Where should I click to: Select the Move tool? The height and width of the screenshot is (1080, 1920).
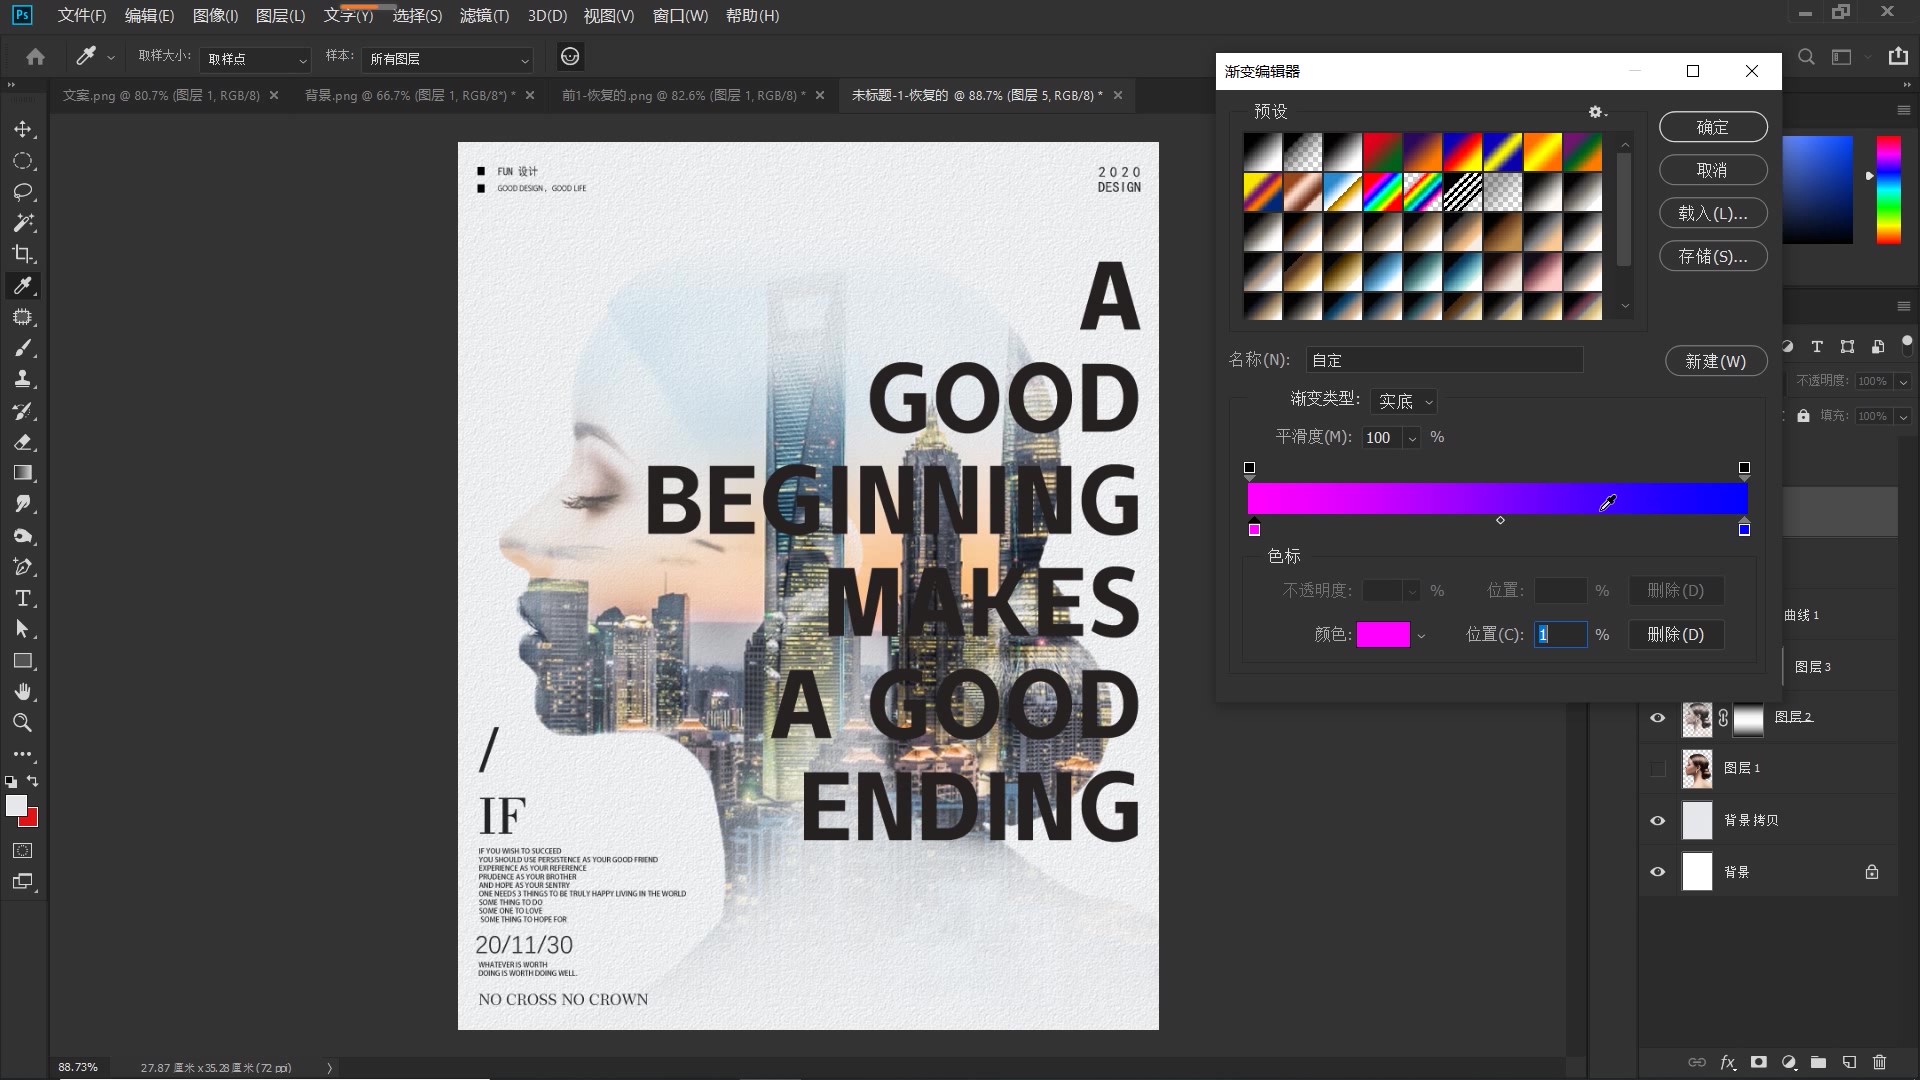click(x=23, y=130)
